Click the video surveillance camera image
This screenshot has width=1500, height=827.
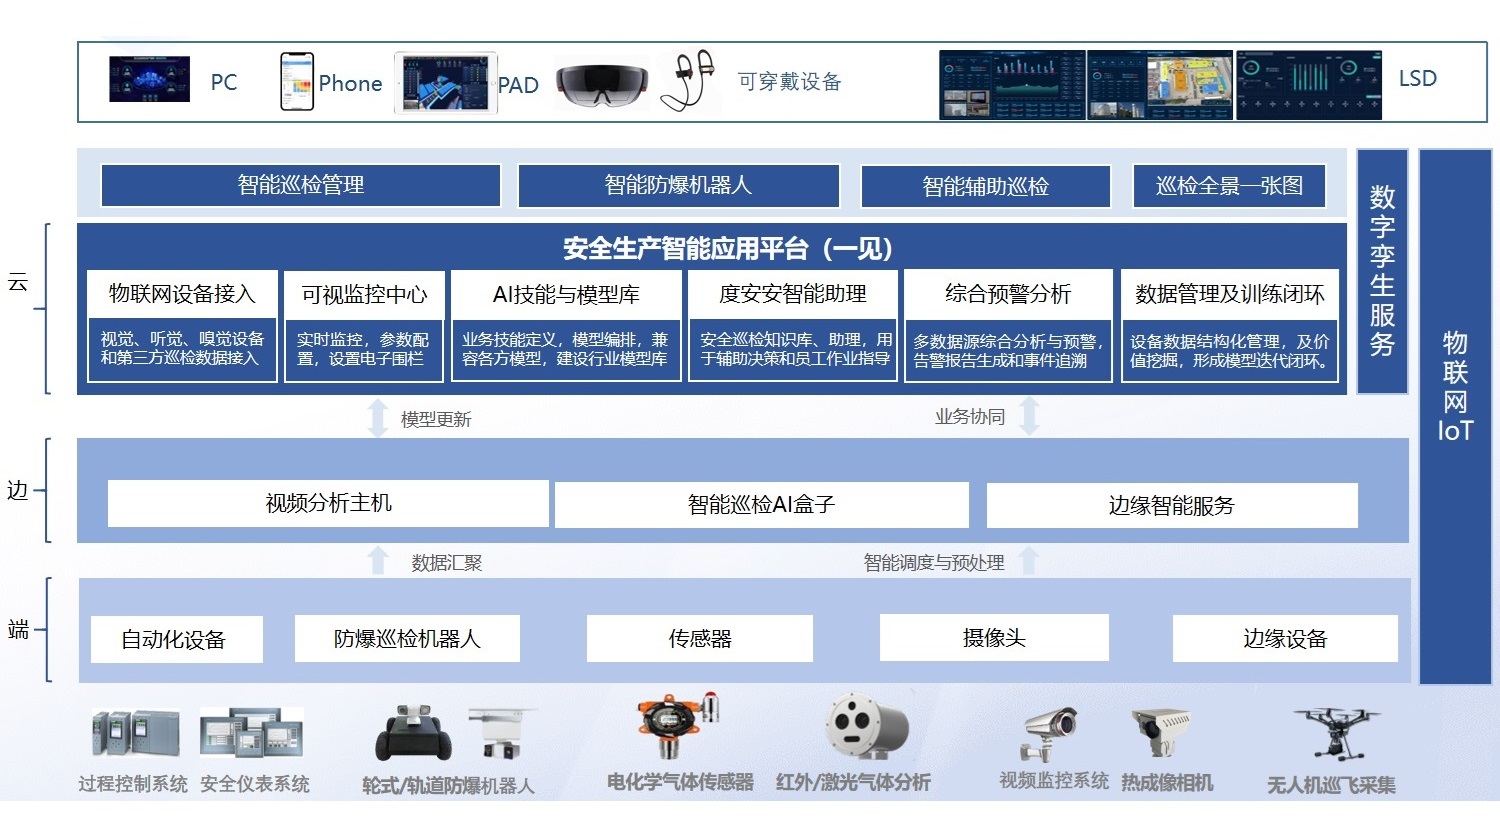pos(1050,735)
